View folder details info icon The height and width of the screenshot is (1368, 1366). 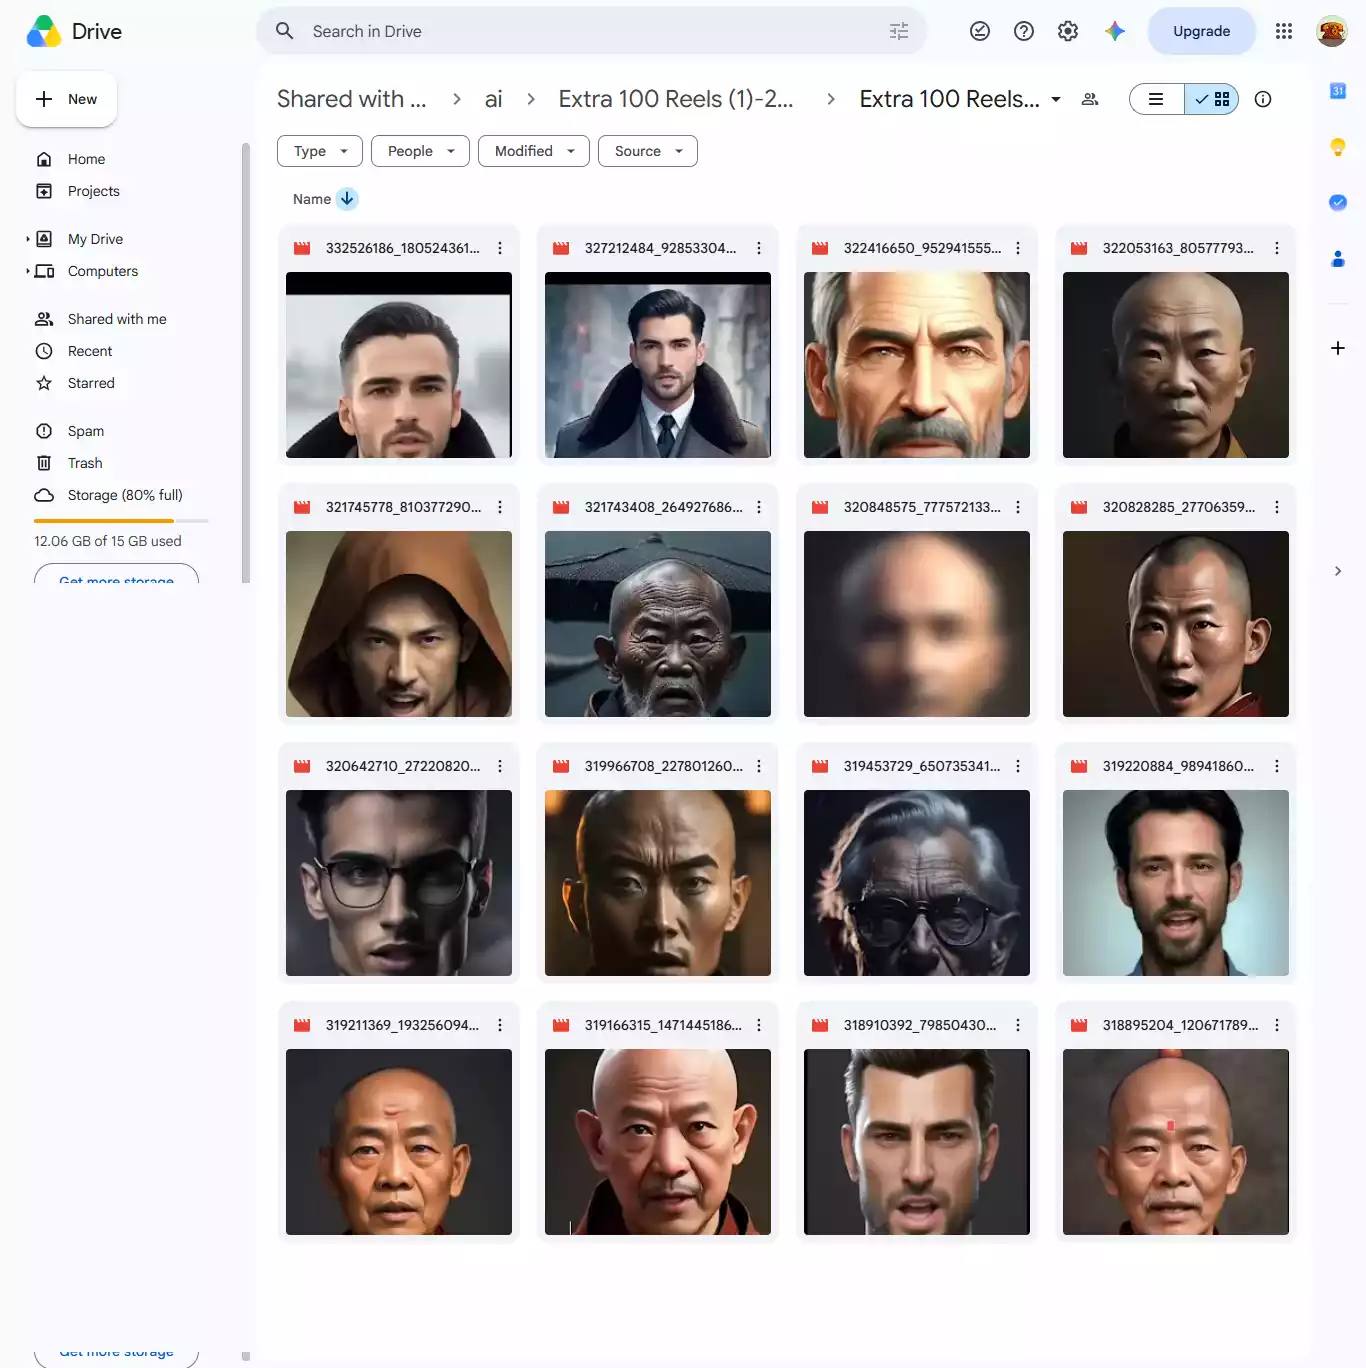tap(1263, 99)
